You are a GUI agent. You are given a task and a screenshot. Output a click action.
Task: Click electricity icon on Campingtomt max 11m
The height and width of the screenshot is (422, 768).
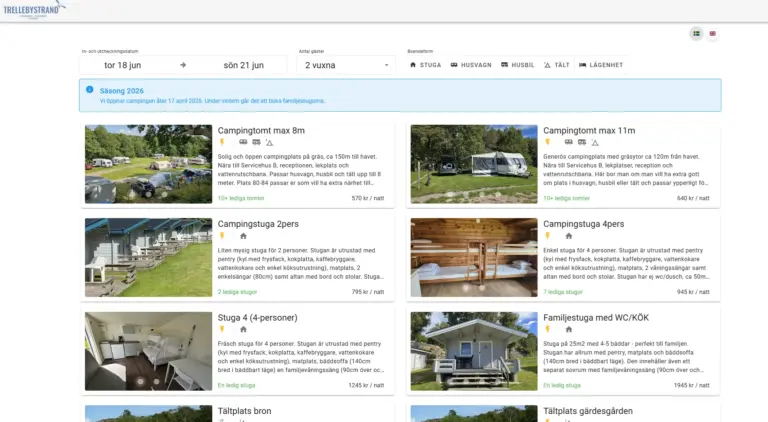click(548, 142)
